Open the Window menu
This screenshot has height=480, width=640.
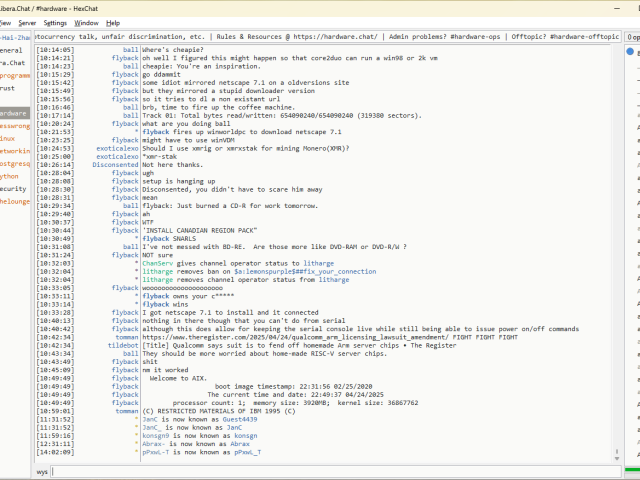(x=87, y=22)
